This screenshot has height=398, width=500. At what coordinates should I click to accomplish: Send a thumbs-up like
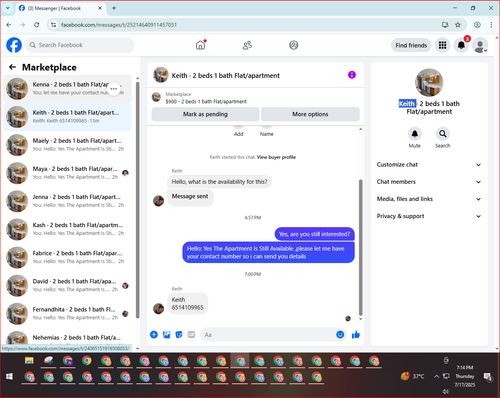[356, 335]
